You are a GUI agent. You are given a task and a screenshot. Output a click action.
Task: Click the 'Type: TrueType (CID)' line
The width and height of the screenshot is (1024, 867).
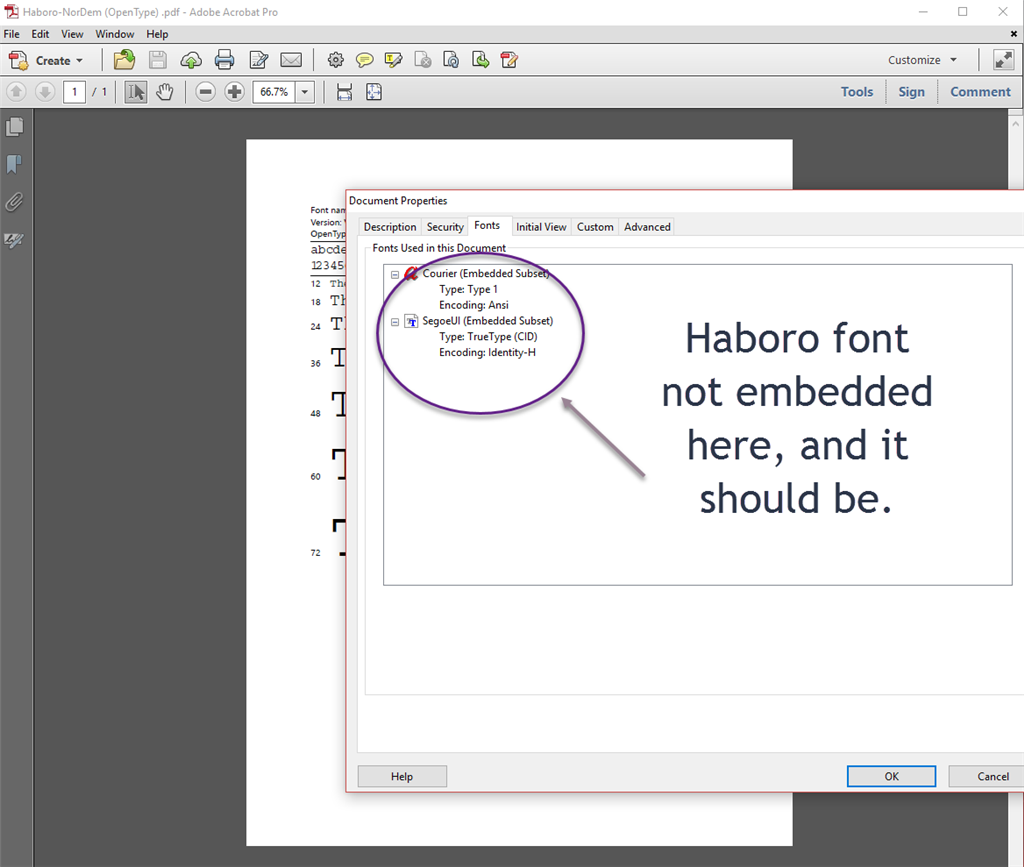point(488,336)
